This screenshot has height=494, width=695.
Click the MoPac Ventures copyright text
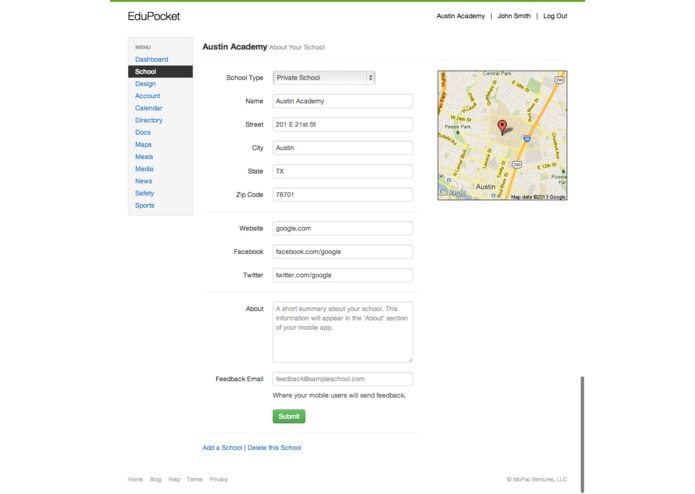(x=537, y=479)
